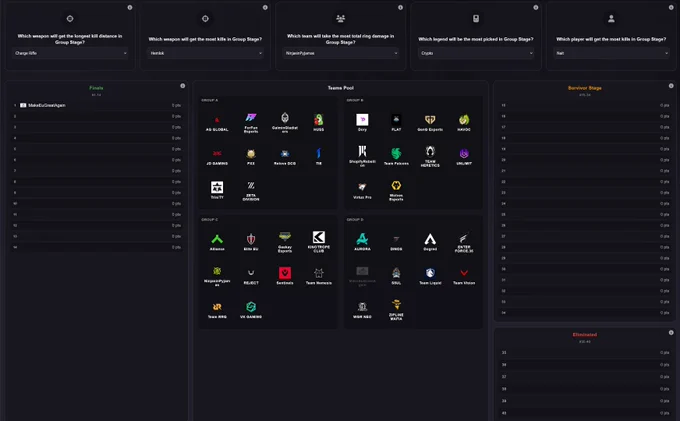680x421 pixels.
Task: Pick the FLAT team logo
Action: click(396, 120)
